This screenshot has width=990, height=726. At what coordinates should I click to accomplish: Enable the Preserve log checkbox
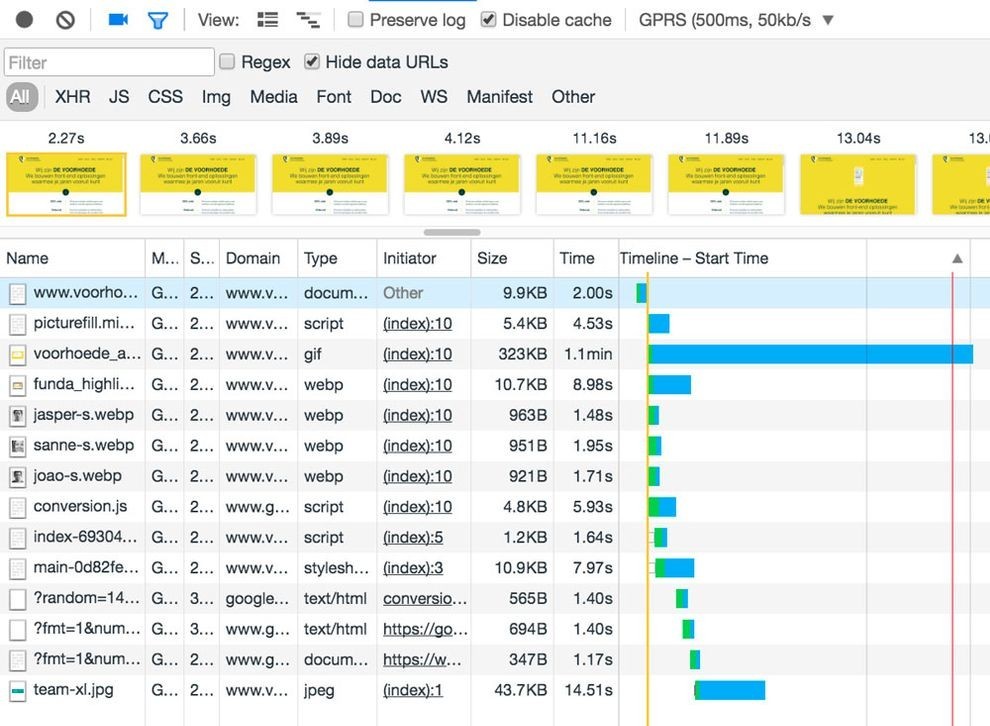pos(355,20)
